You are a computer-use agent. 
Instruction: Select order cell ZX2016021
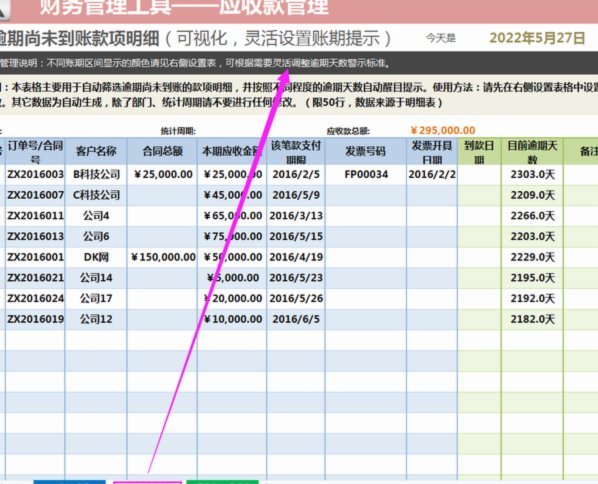pyautogui.click(x=35, y=278)
